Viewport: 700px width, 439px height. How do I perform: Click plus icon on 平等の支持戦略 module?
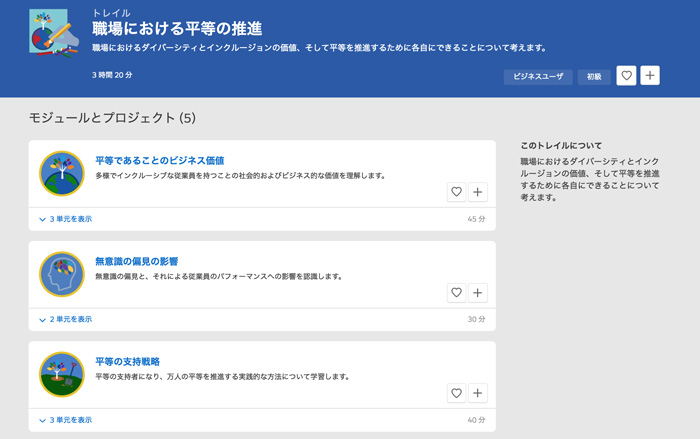[x=478, y=393]
